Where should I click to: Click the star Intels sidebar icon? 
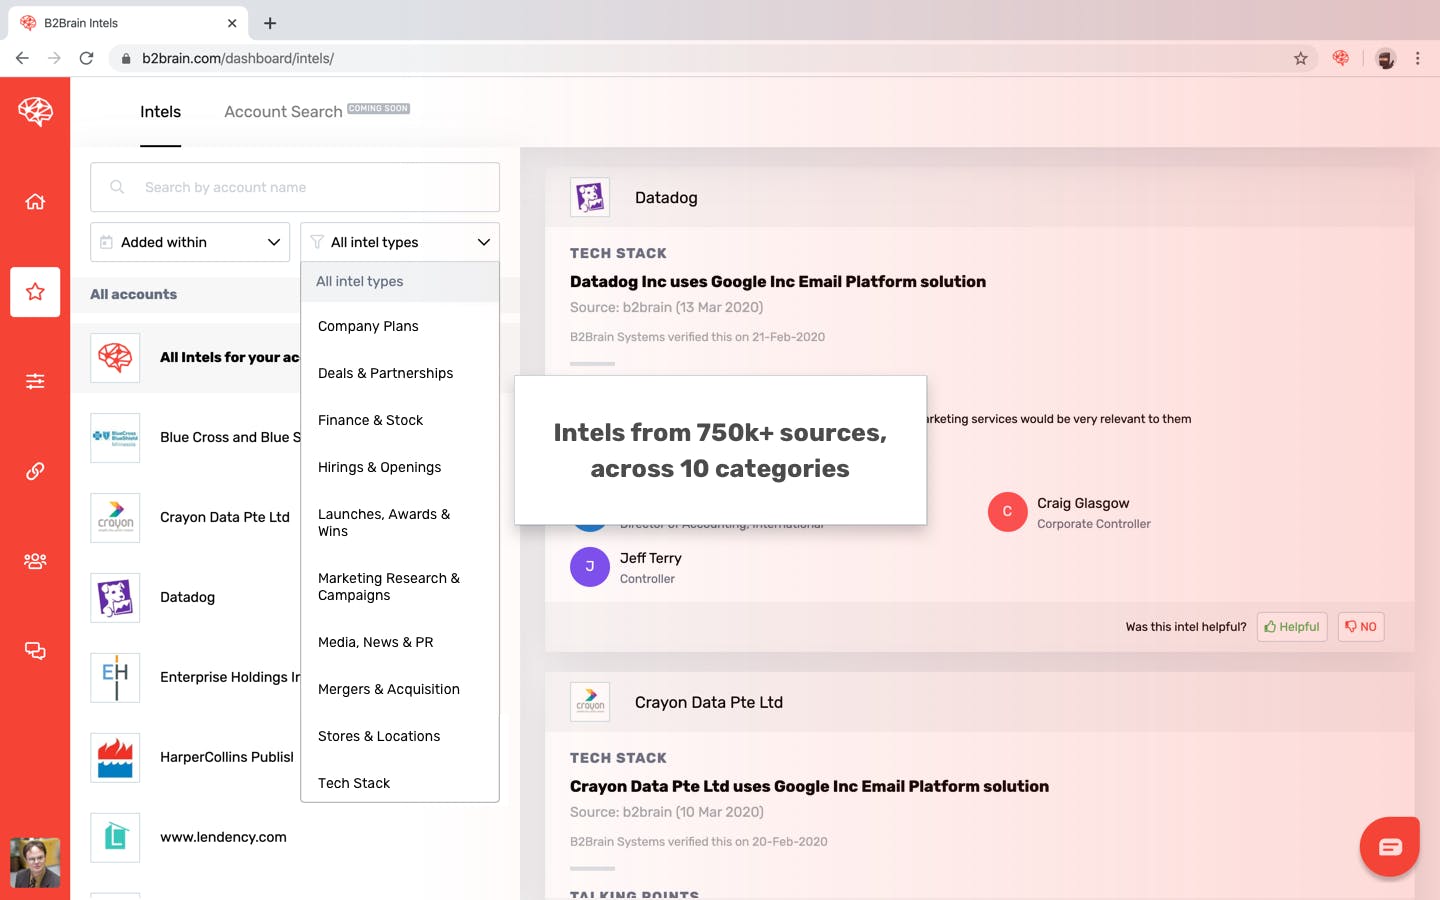35,292
